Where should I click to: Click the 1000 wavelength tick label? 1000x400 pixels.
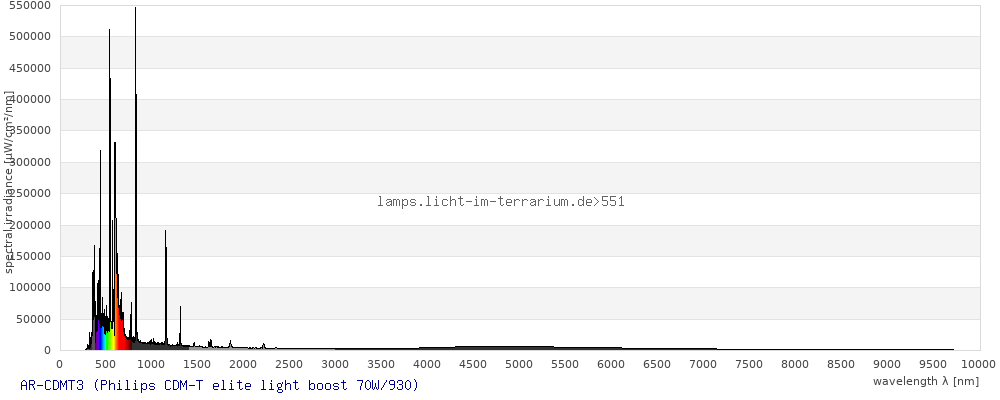(x=151, y=364)
